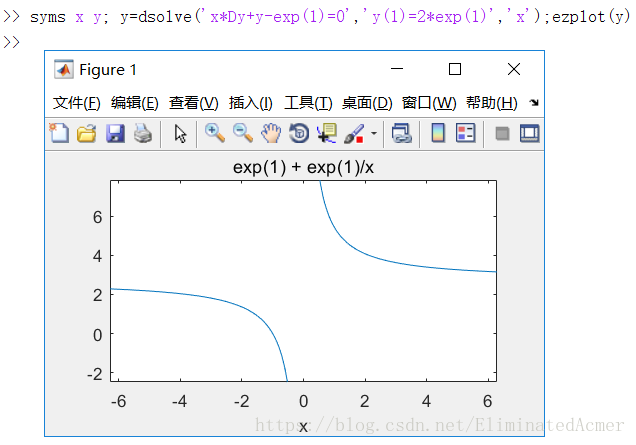Minimize the Figure 1 window
Image resolution: width=636 pixels, height=445 pixels.
pyautogui.click(x=397, y=69)
